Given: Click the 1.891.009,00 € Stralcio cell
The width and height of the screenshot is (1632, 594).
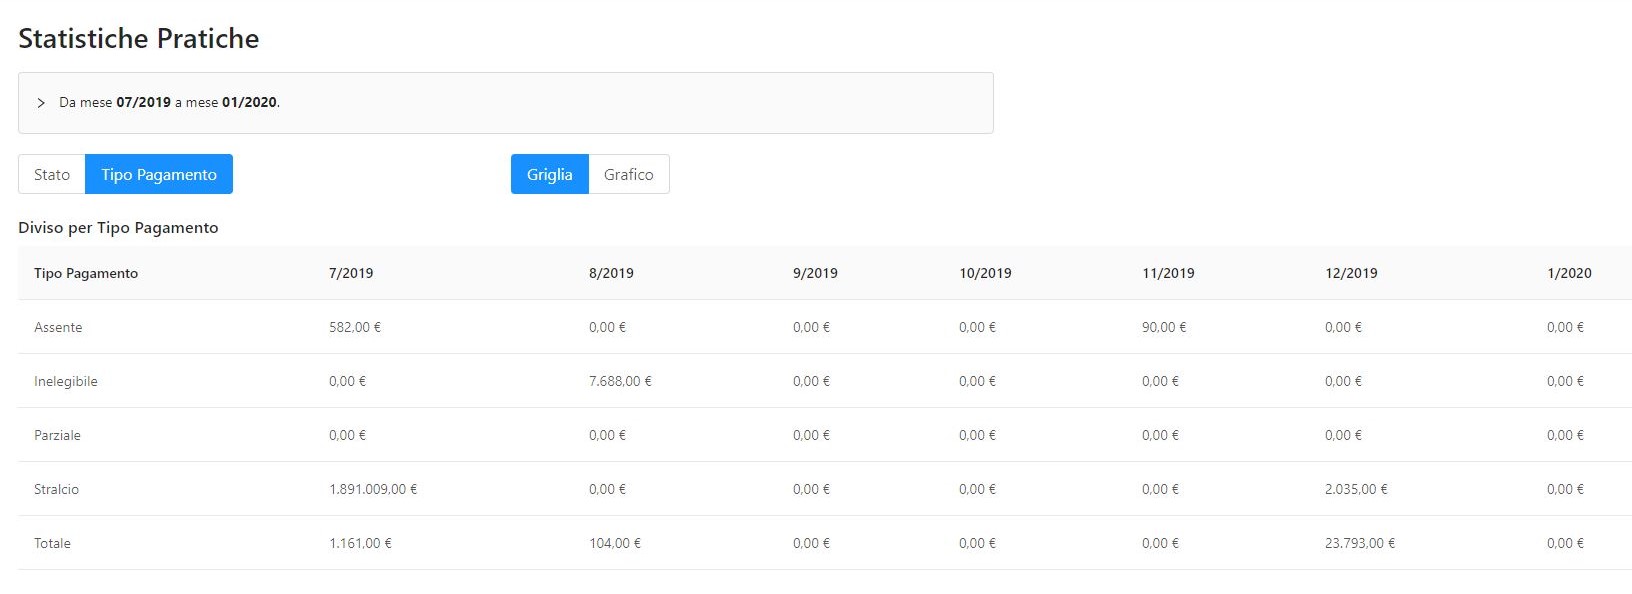Looking at the screenshot, I should [x=373, y=489].
